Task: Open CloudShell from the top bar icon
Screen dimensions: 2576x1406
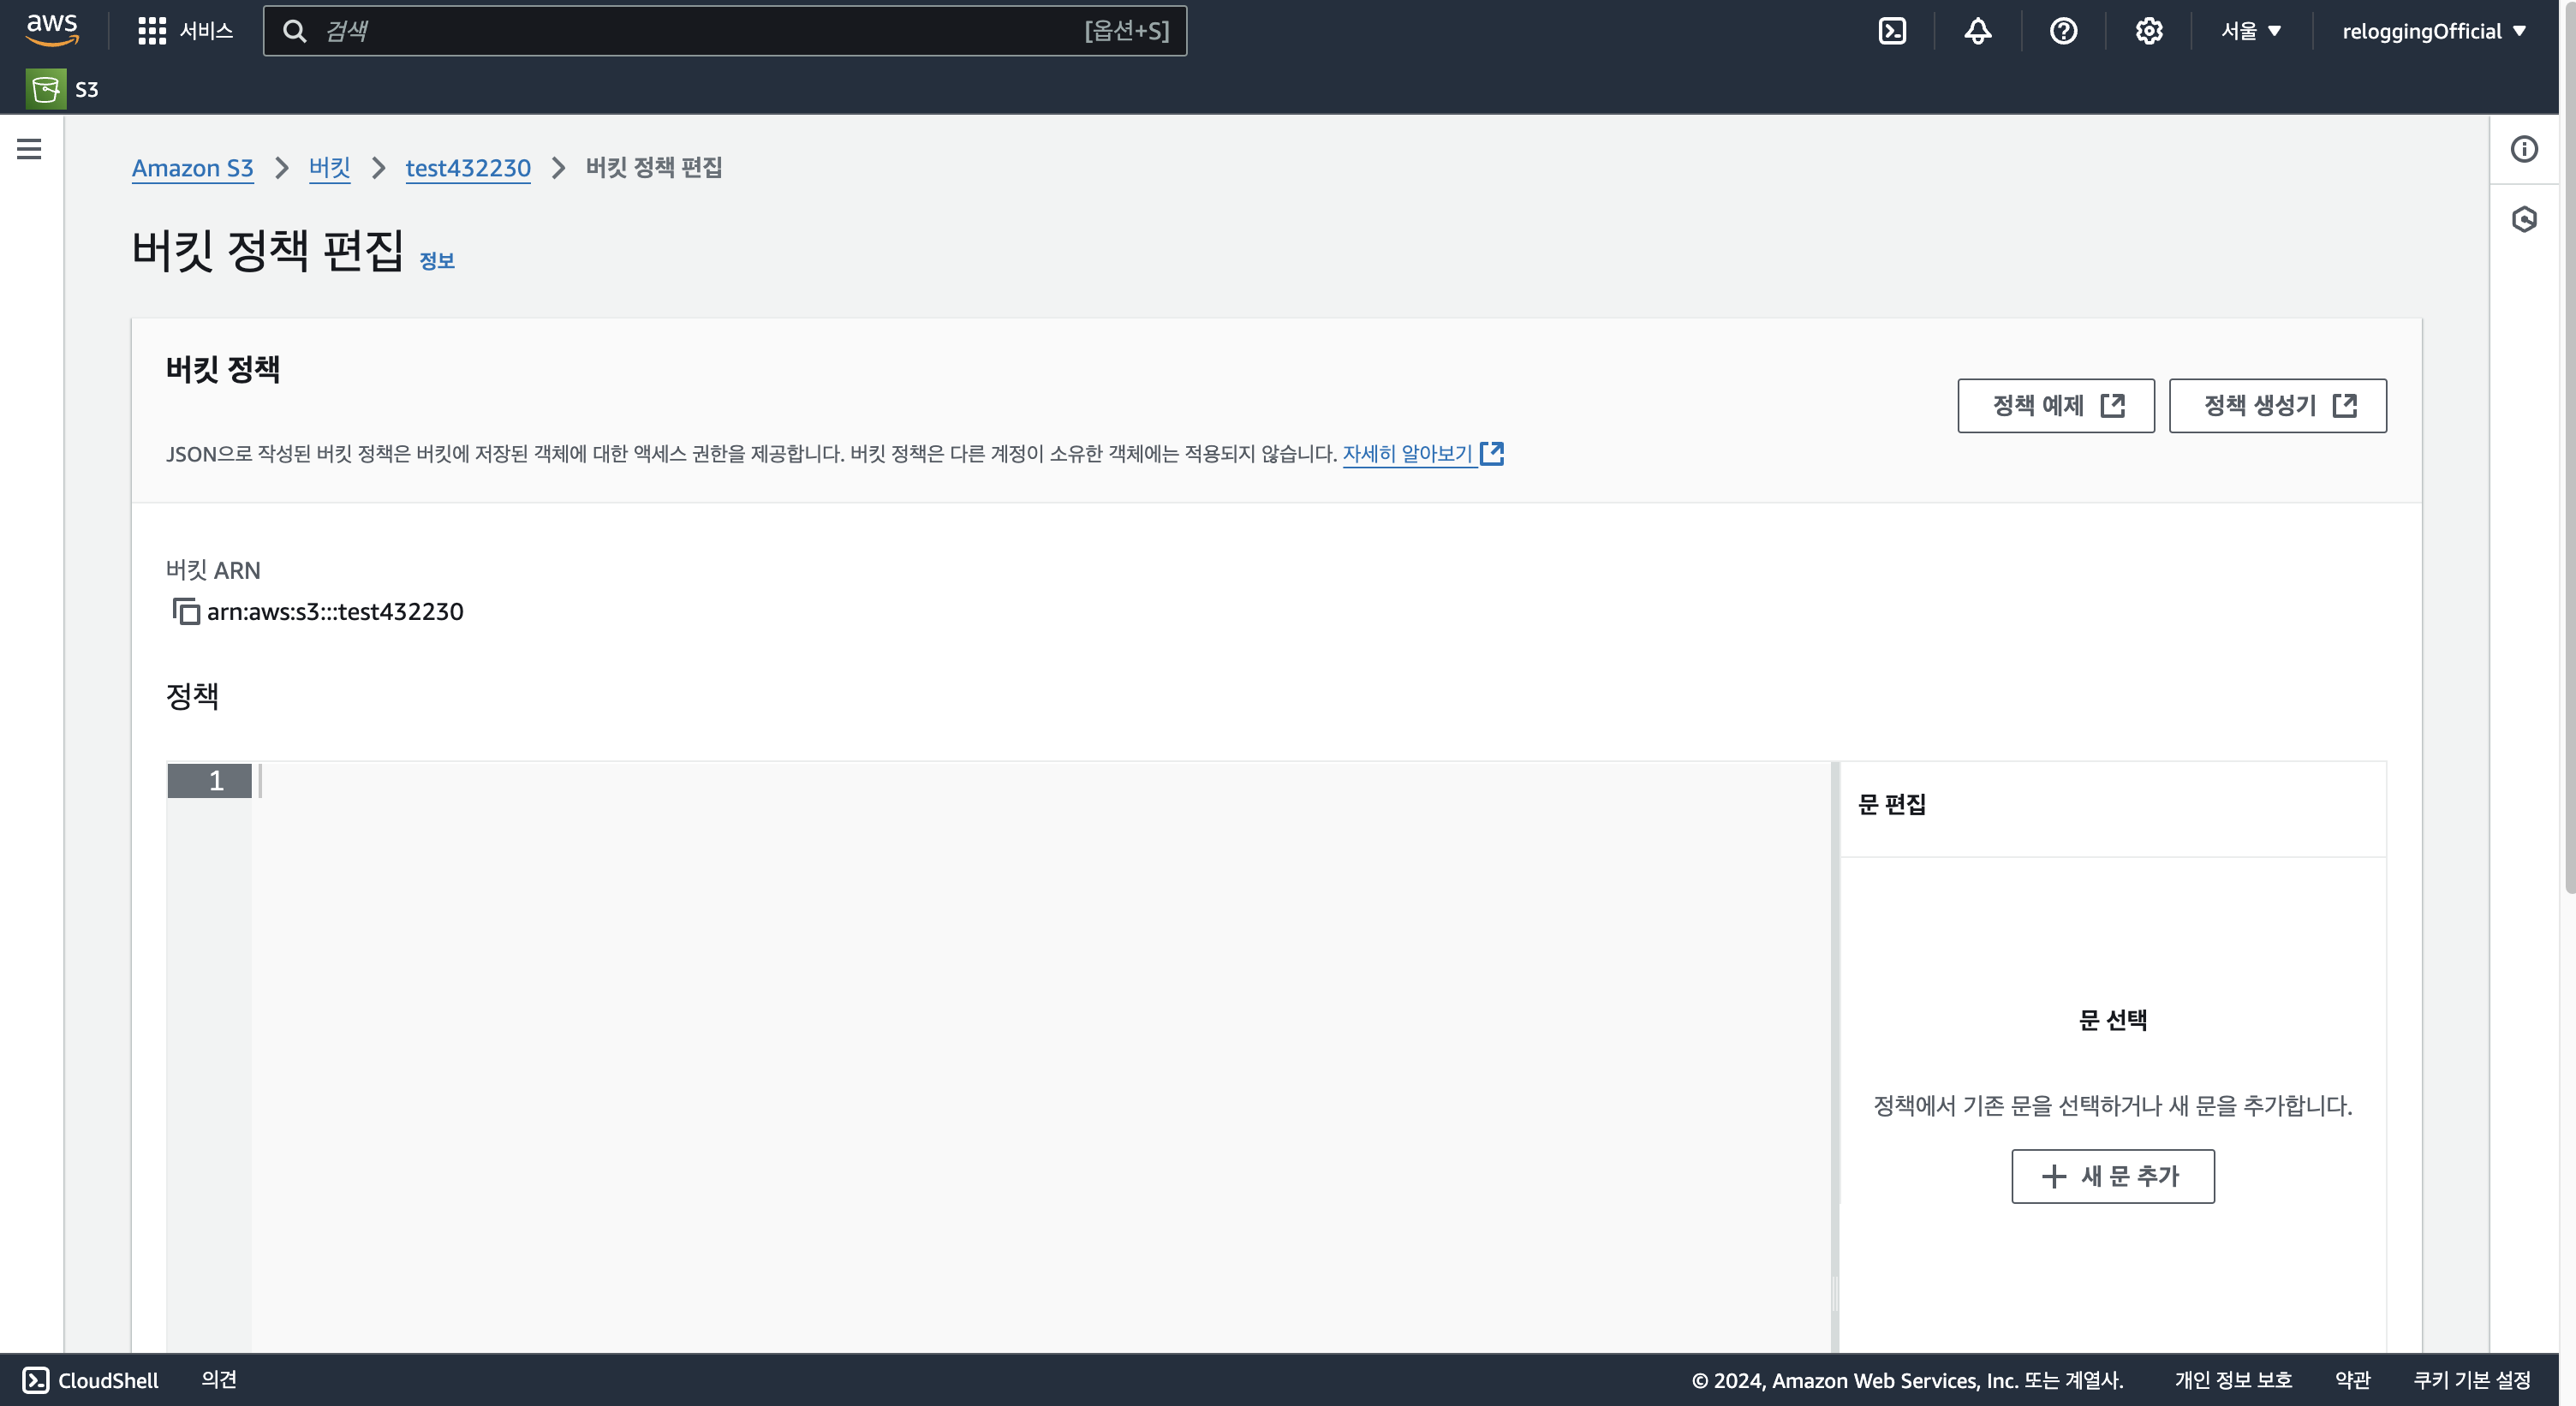Action: tap(1892, 31)
